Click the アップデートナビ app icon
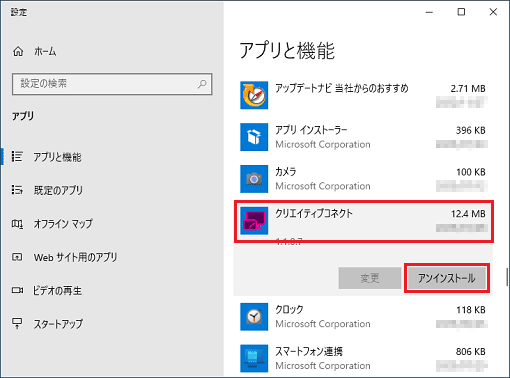 254,95
